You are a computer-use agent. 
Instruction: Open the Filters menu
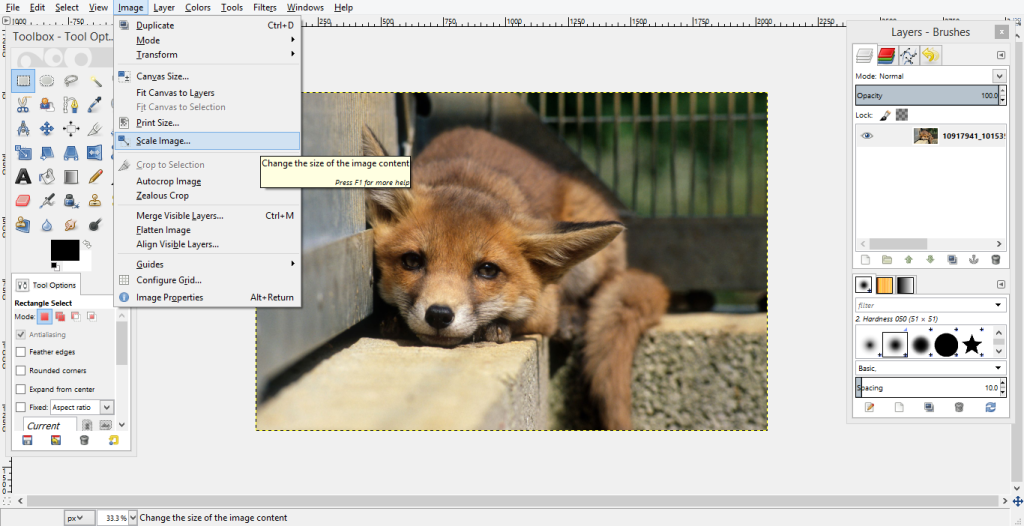tap(264, 8)
